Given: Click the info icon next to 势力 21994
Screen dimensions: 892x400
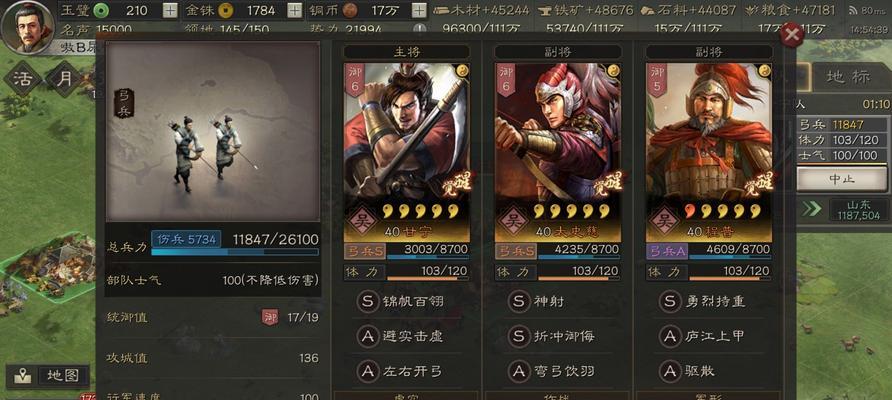Looking at the screenshot, I should (419, 30).
